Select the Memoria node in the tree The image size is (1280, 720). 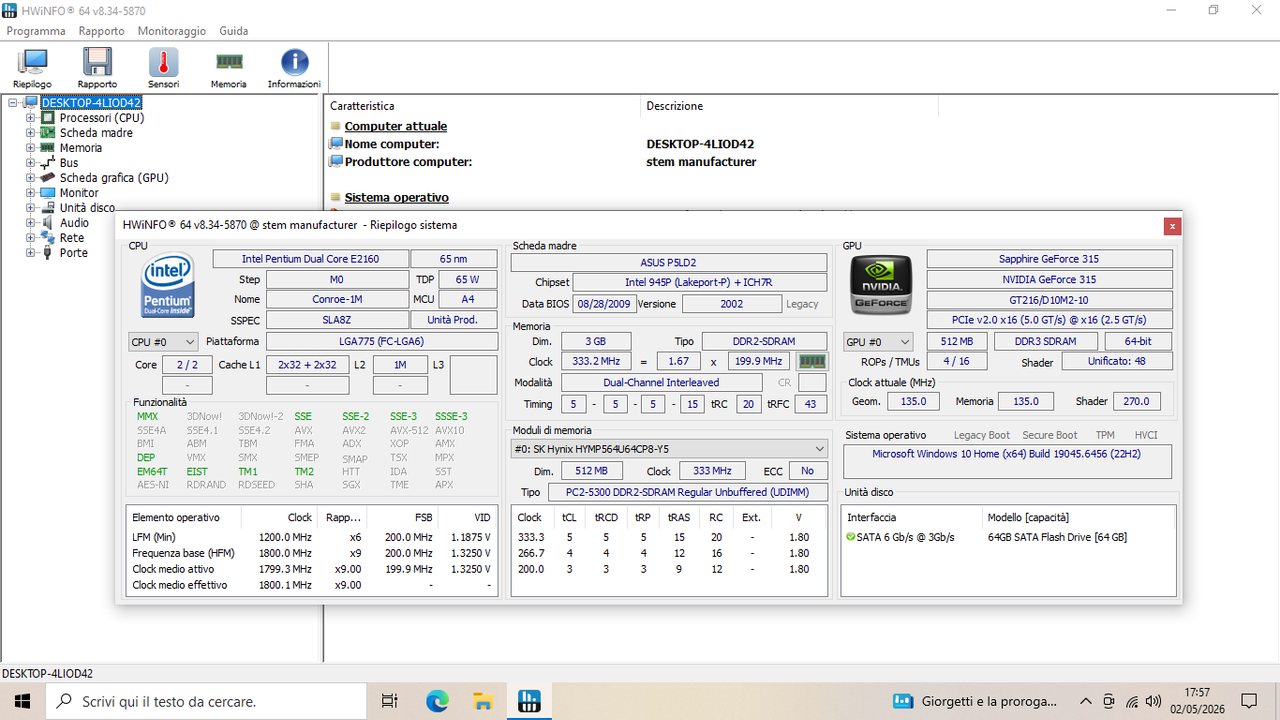point(81,148)
